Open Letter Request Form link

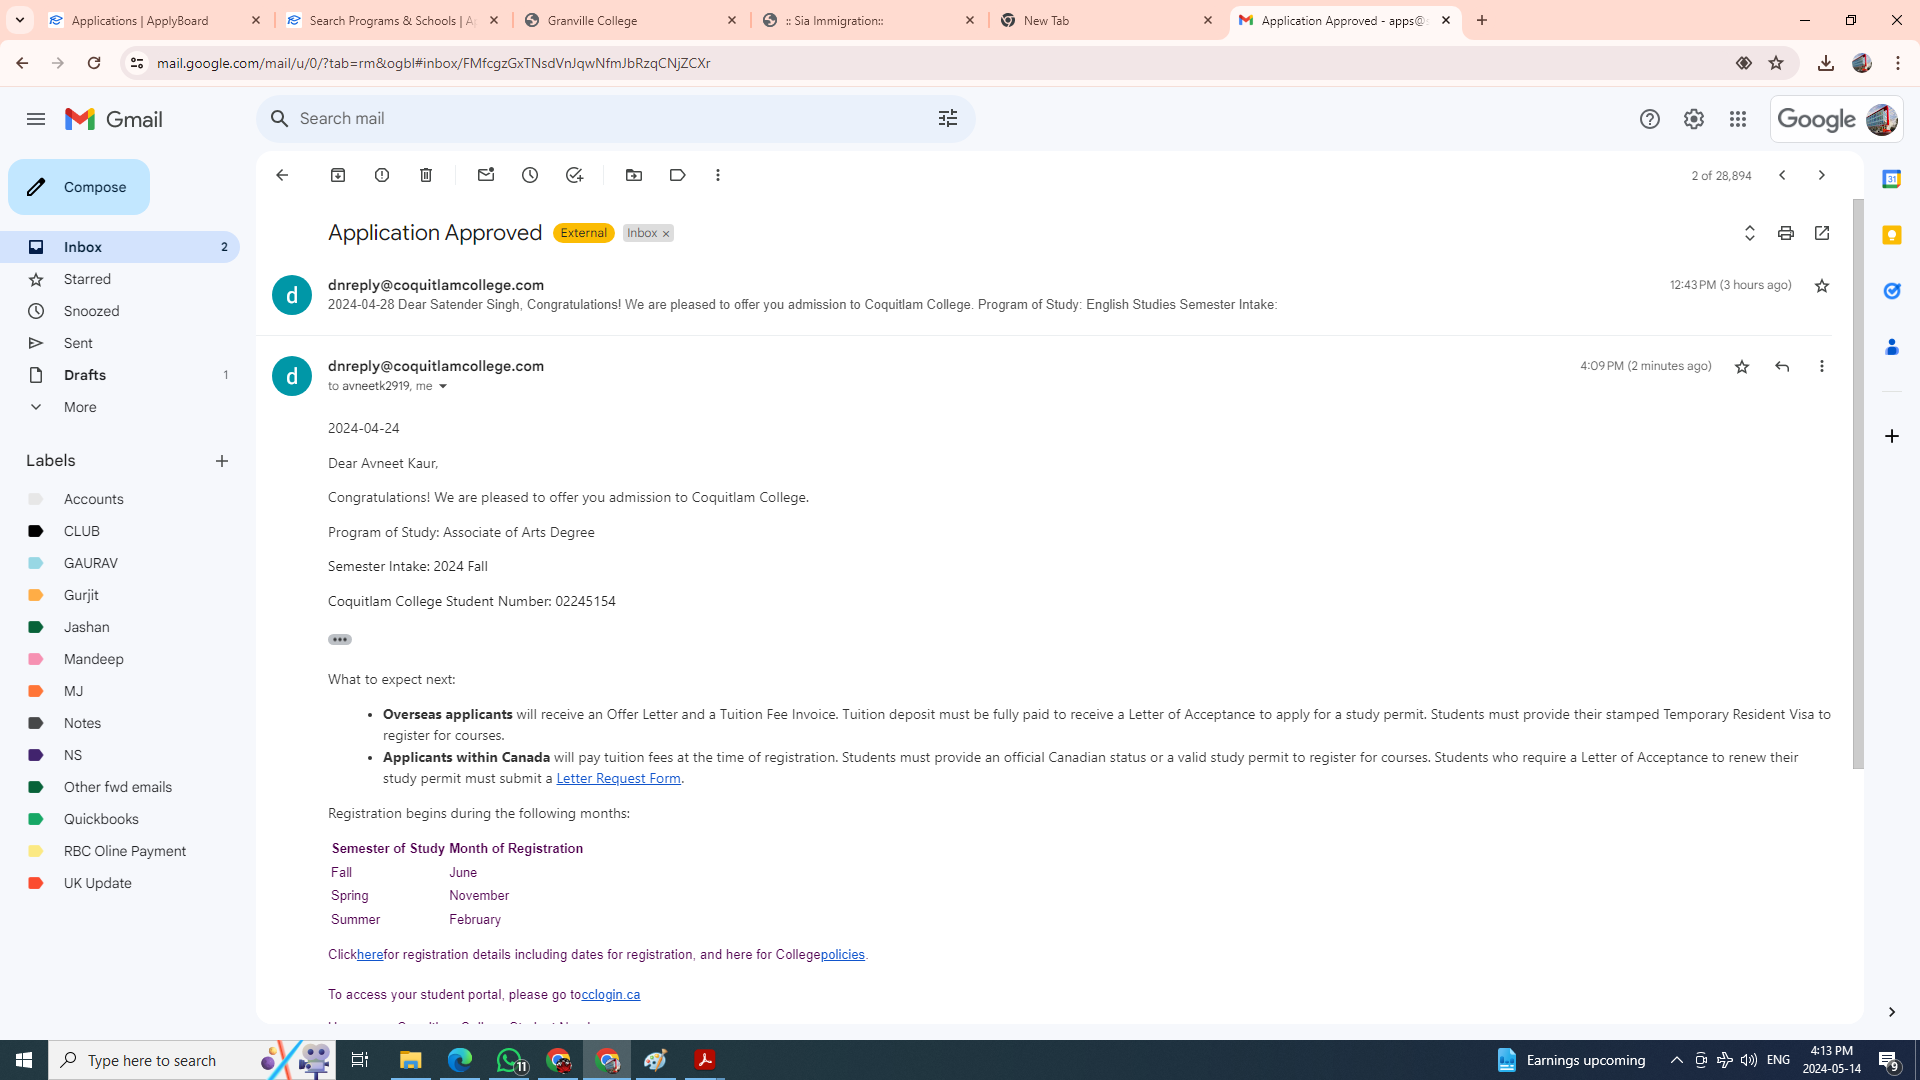618,779
